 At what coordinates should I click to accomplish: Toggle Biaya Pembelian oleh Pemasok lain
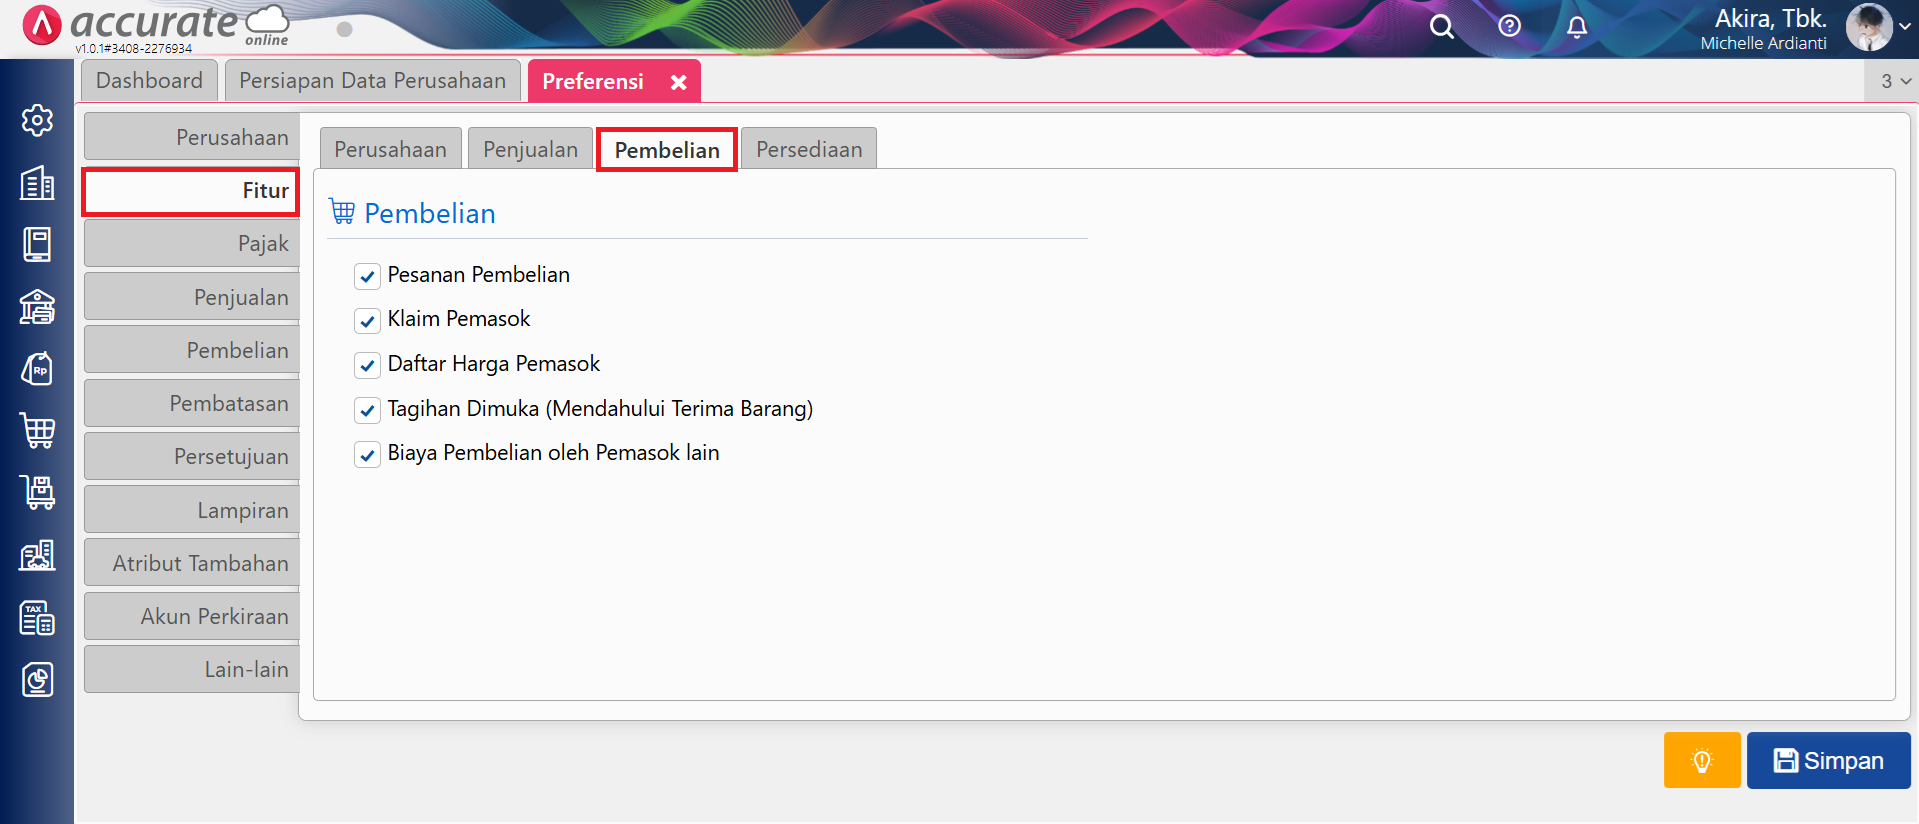point(367,454)
